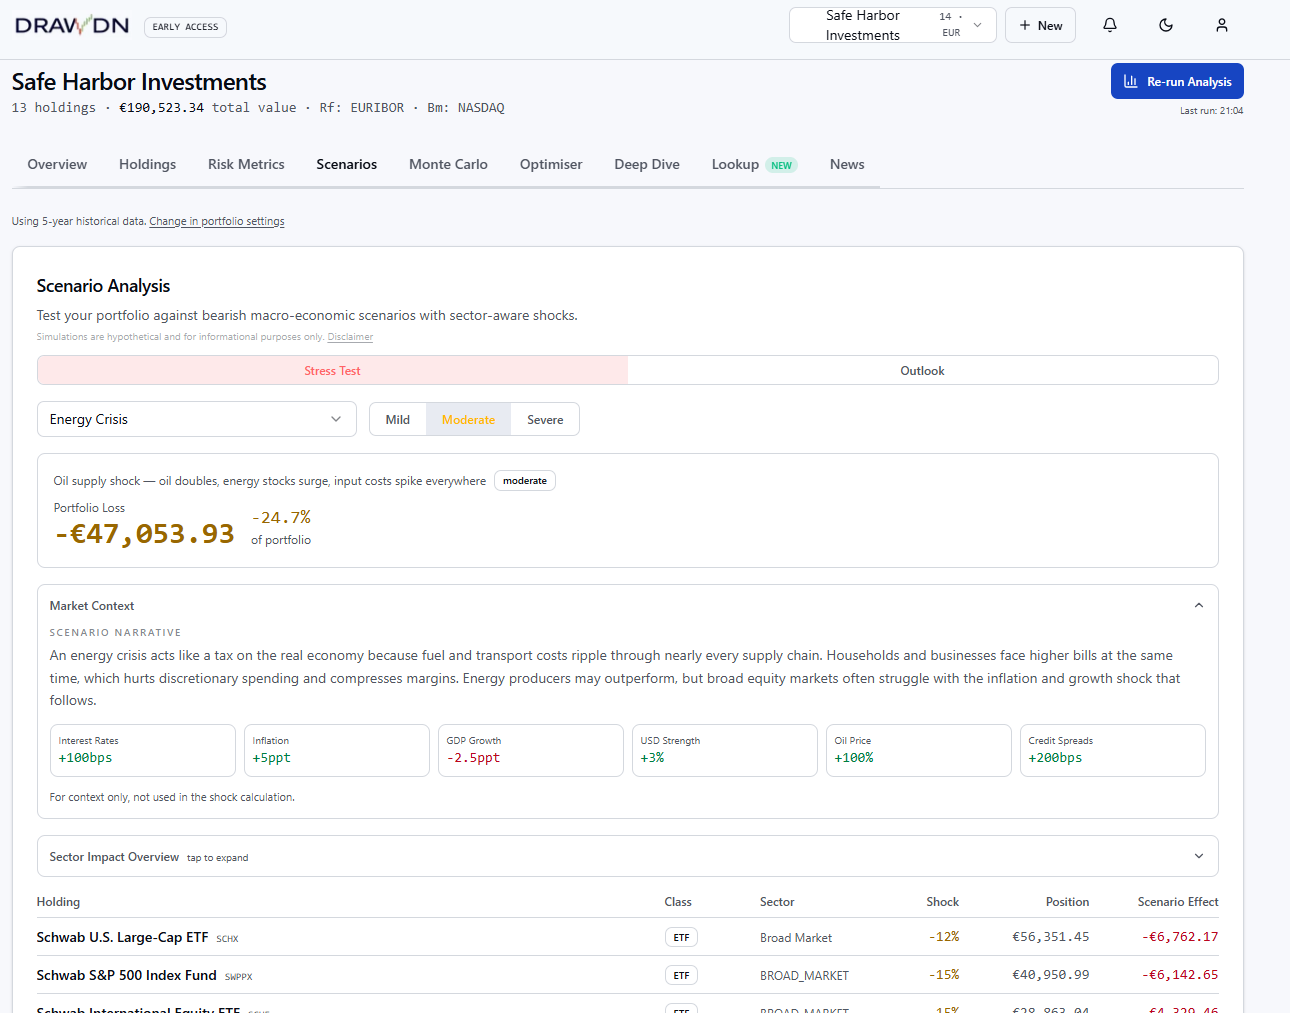Screen dimensions: 1290x1013
Task: Toggle dark mode moon icon
Action: coord(1166,25)
